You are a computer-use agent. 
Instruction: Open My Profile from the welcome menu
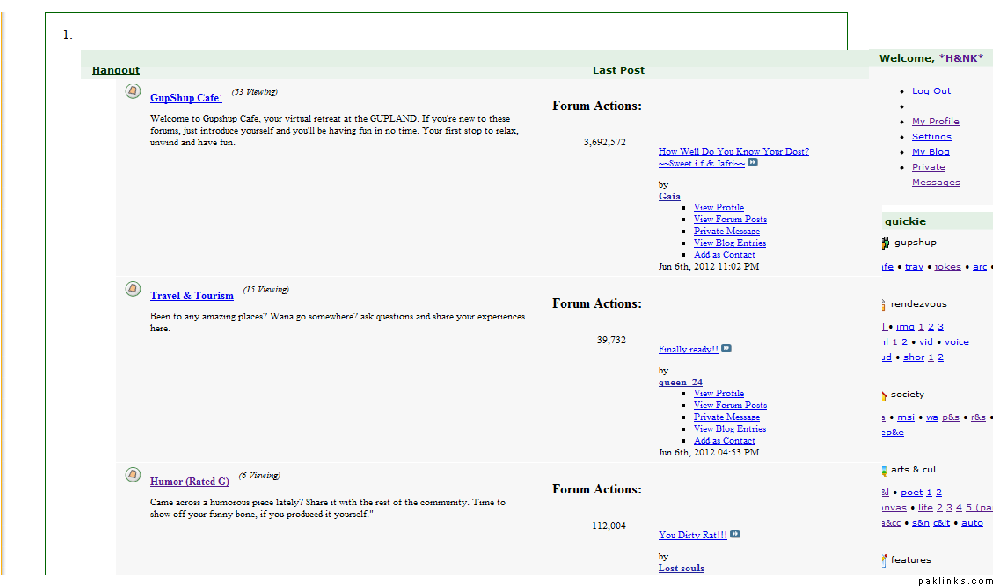[x=935, y=122]
